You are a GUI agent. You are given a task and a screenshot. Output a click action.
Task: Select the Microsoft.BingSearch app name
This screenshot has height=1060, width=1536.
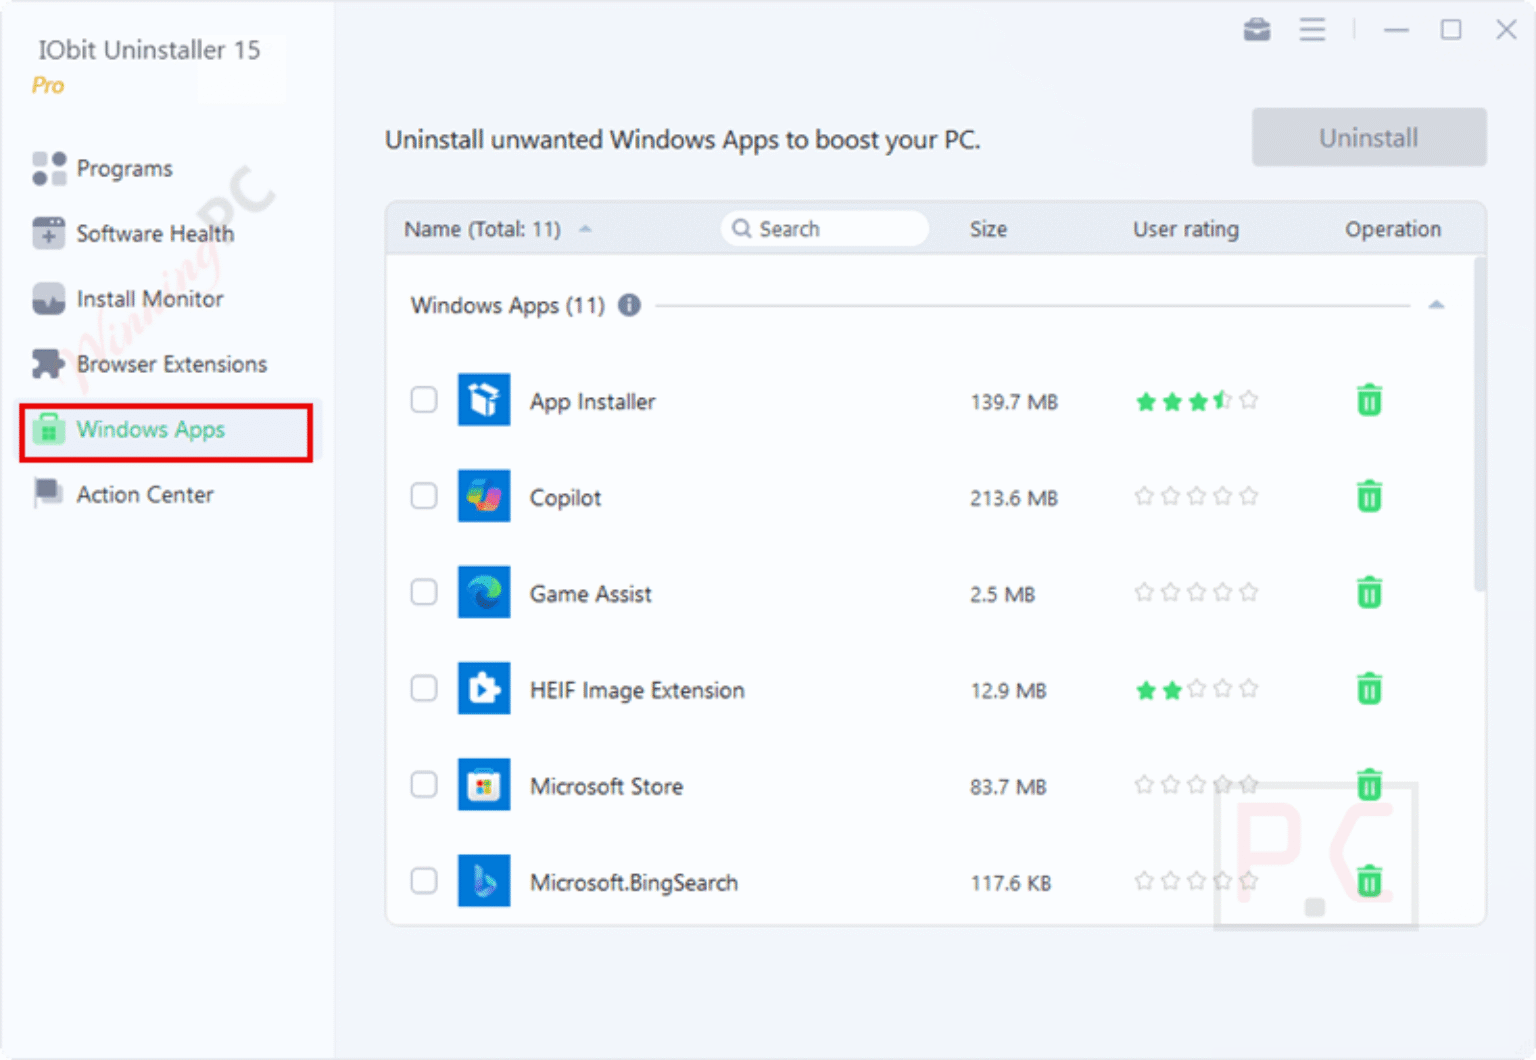click(x=634, y=883)
